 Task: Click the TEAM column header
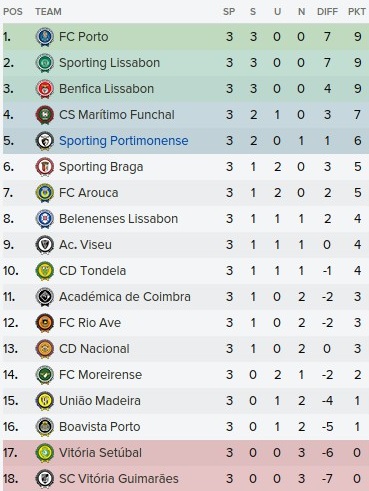click(x=48, y=12)
